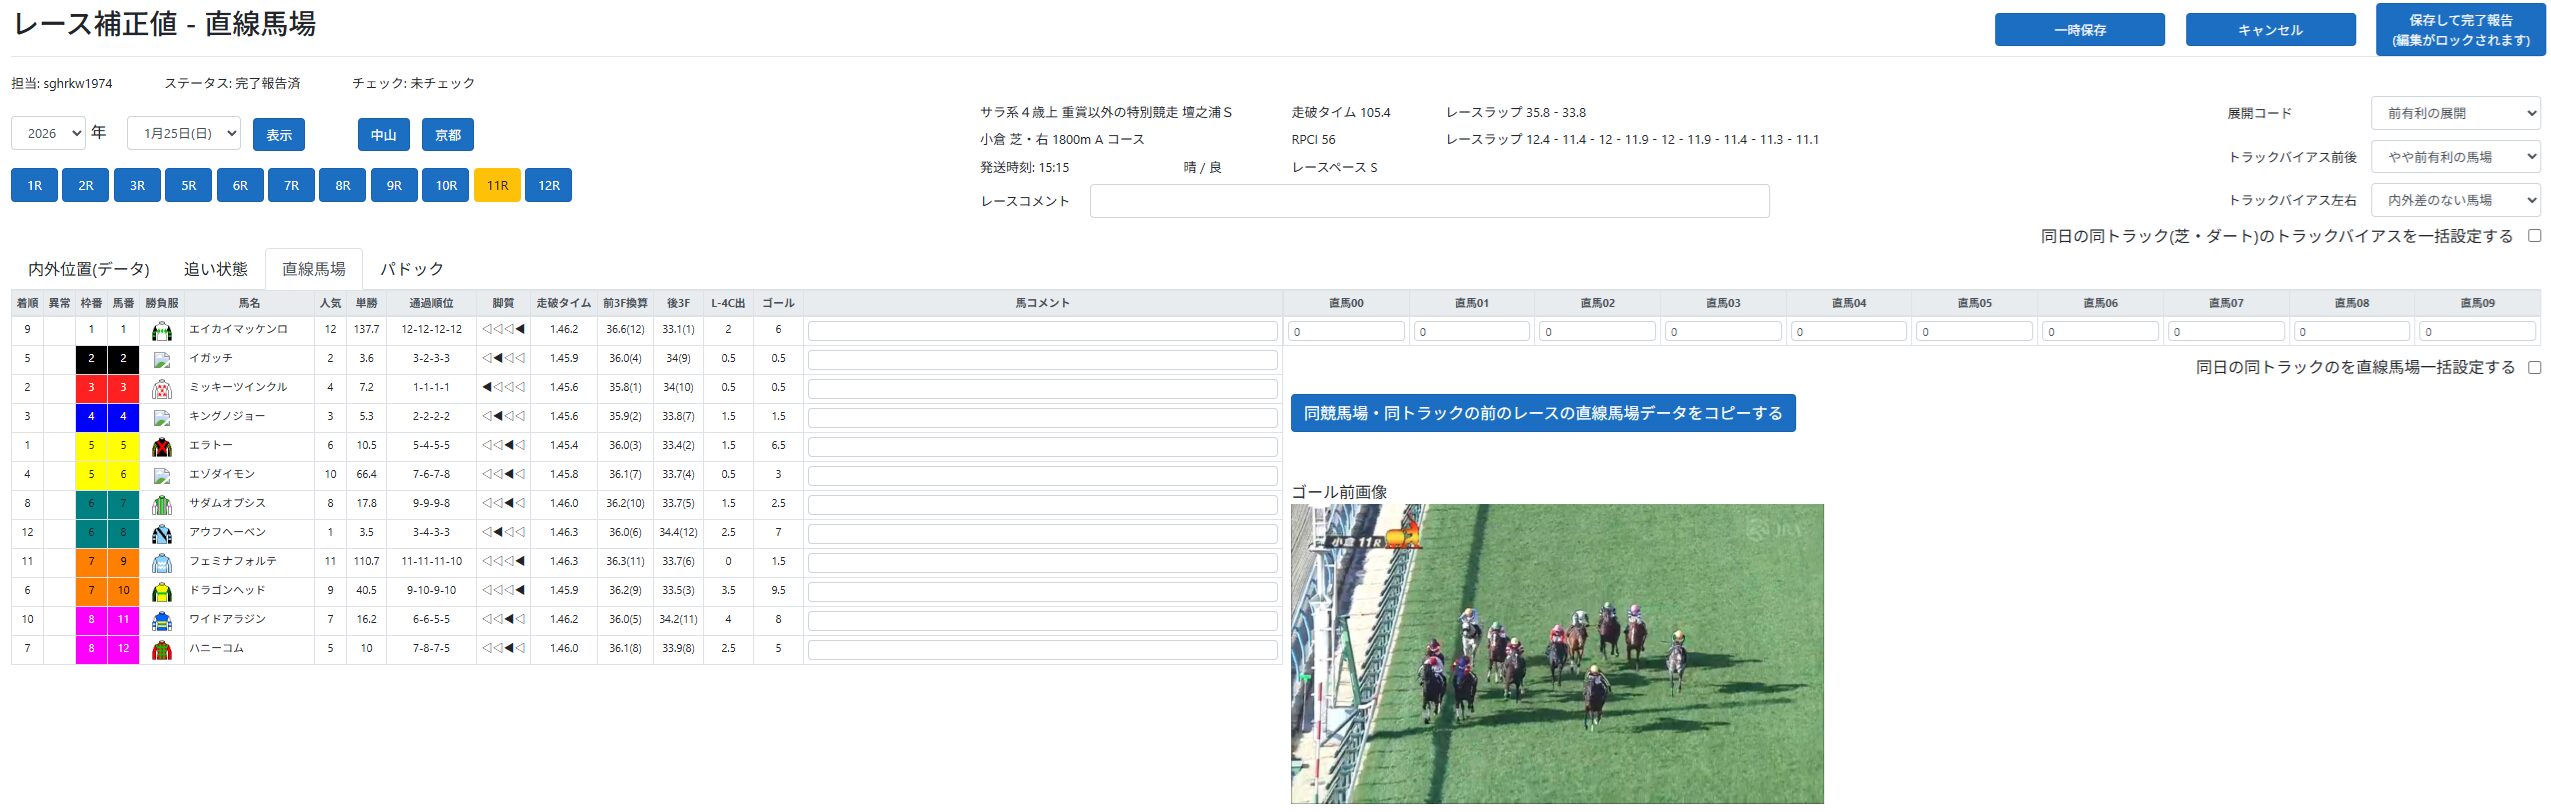This screenshot has height=812, width=2551.
Task: Open the トラックバイアス左右 dropdown
Action: tap(2454, 200)
